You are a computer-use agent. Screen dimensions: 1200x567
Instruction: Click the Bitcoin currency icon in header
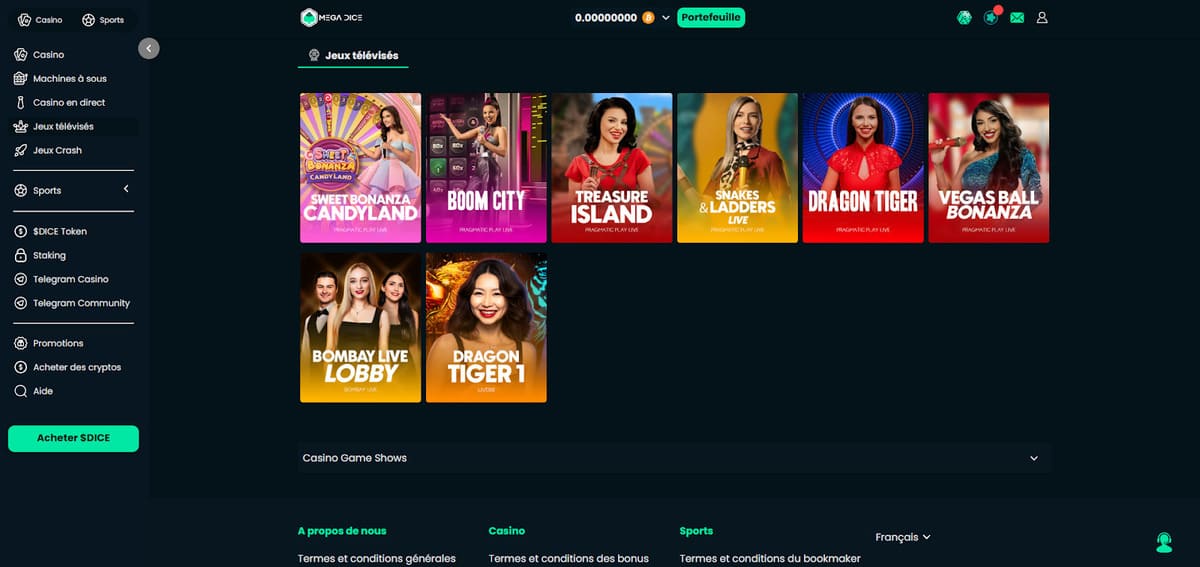648,17
